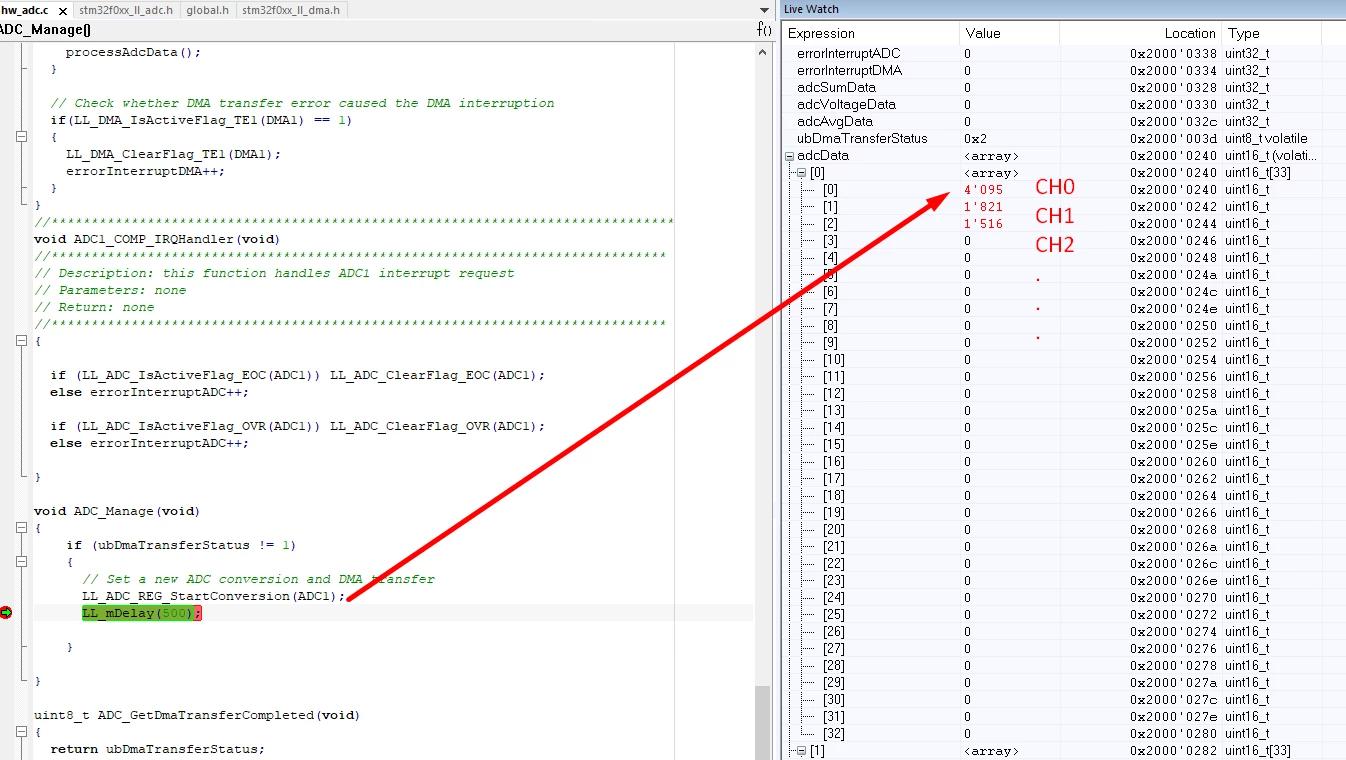Select array element [10] row
The width and height of the screenshot is (1346, 760).
click(x=1064, y=360)
